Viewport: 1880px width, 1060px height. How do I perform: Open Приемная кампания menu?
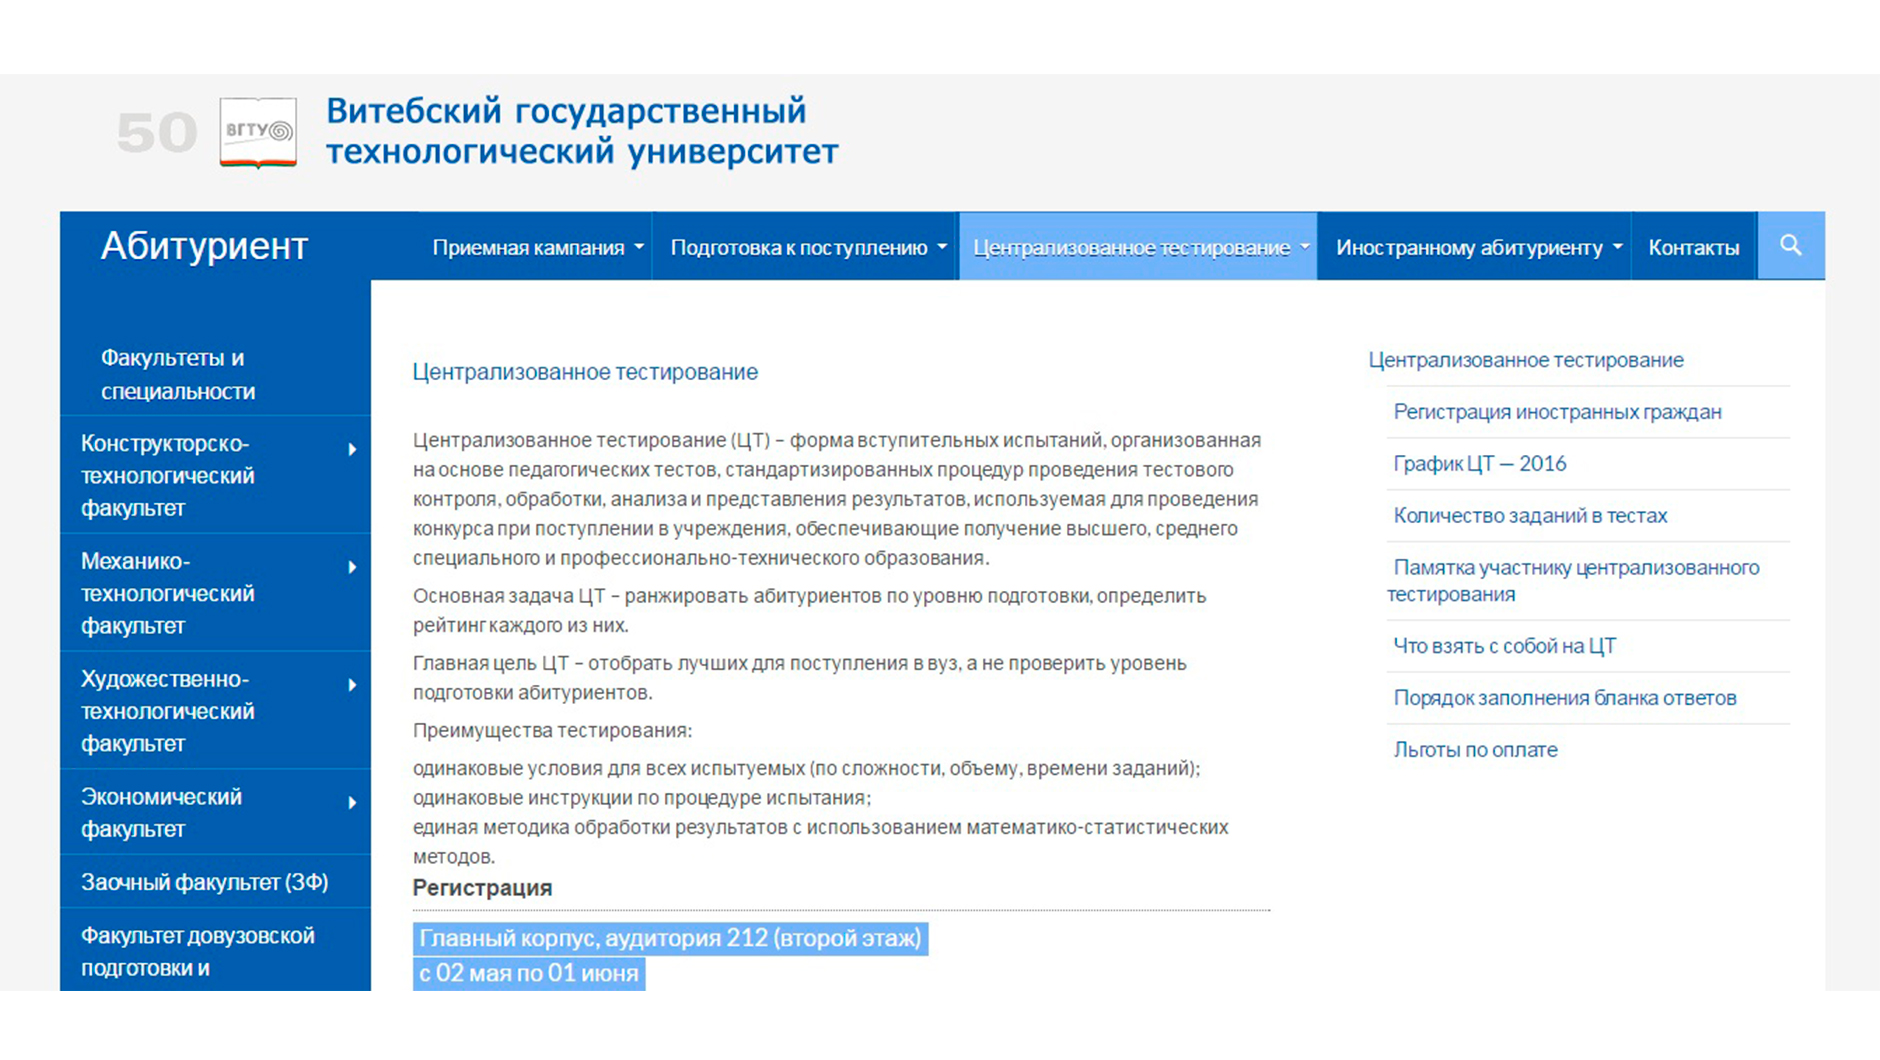[538, 247]
